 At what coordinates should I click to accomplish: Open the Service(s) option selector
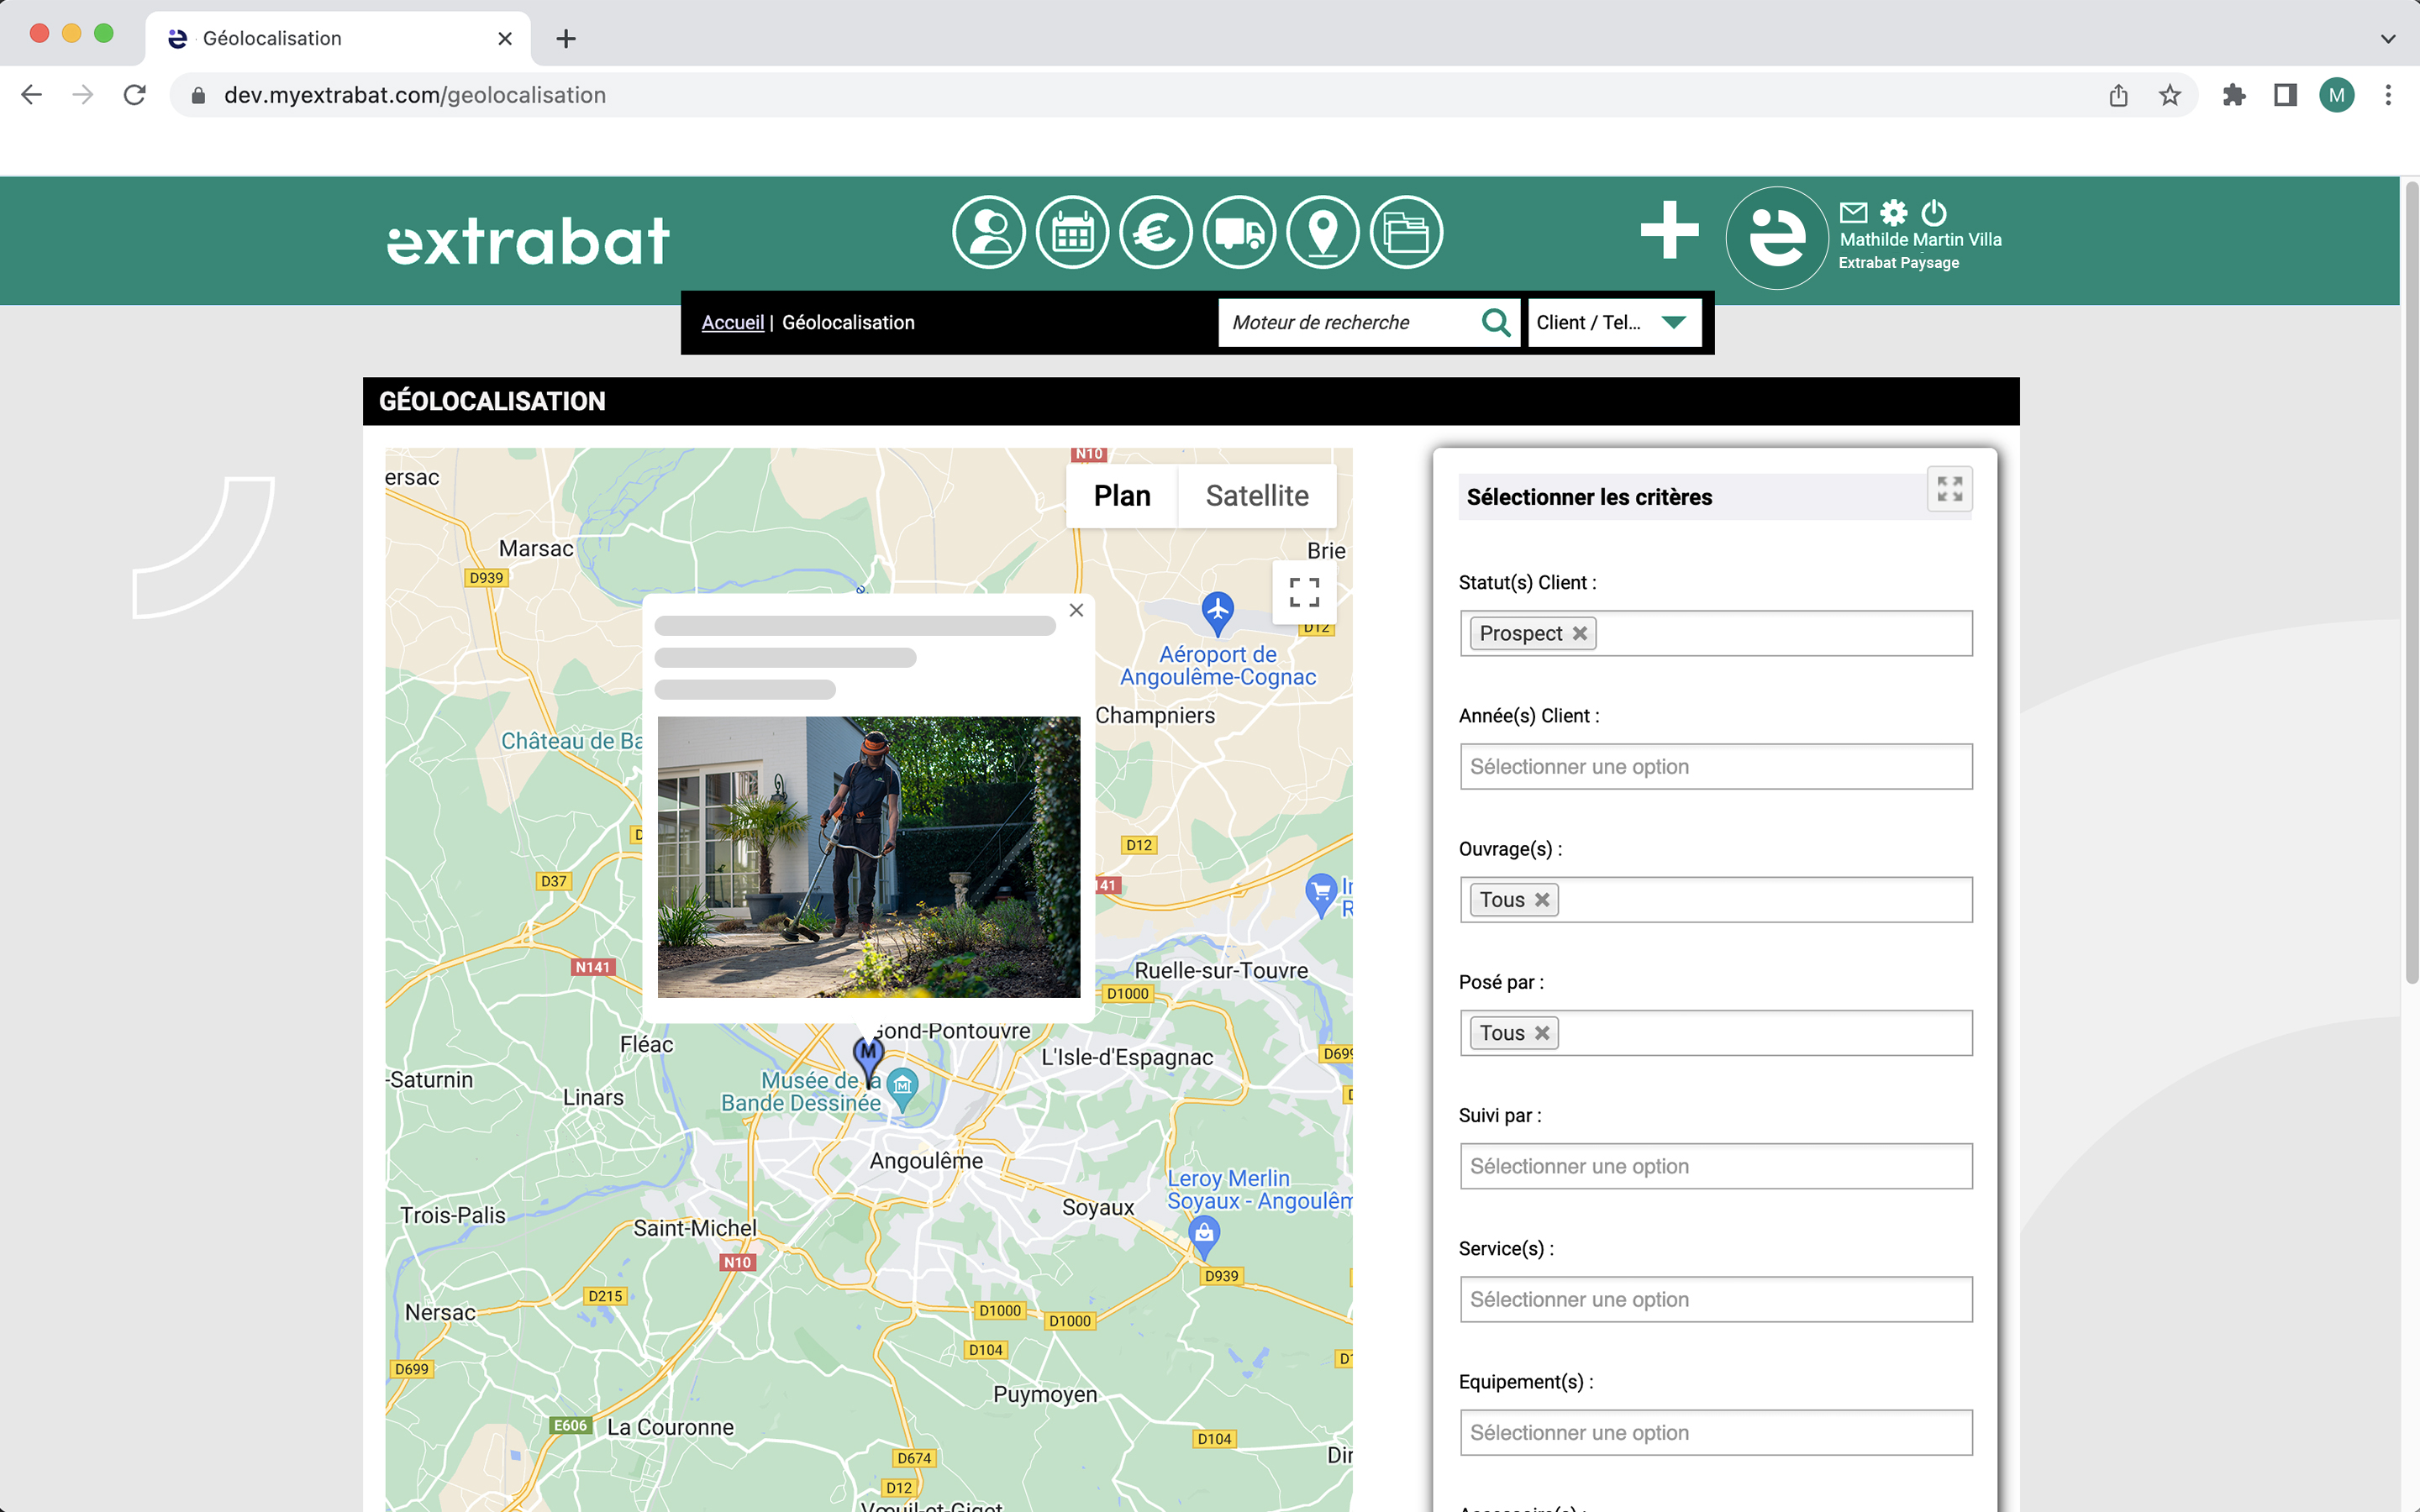1714,1299
